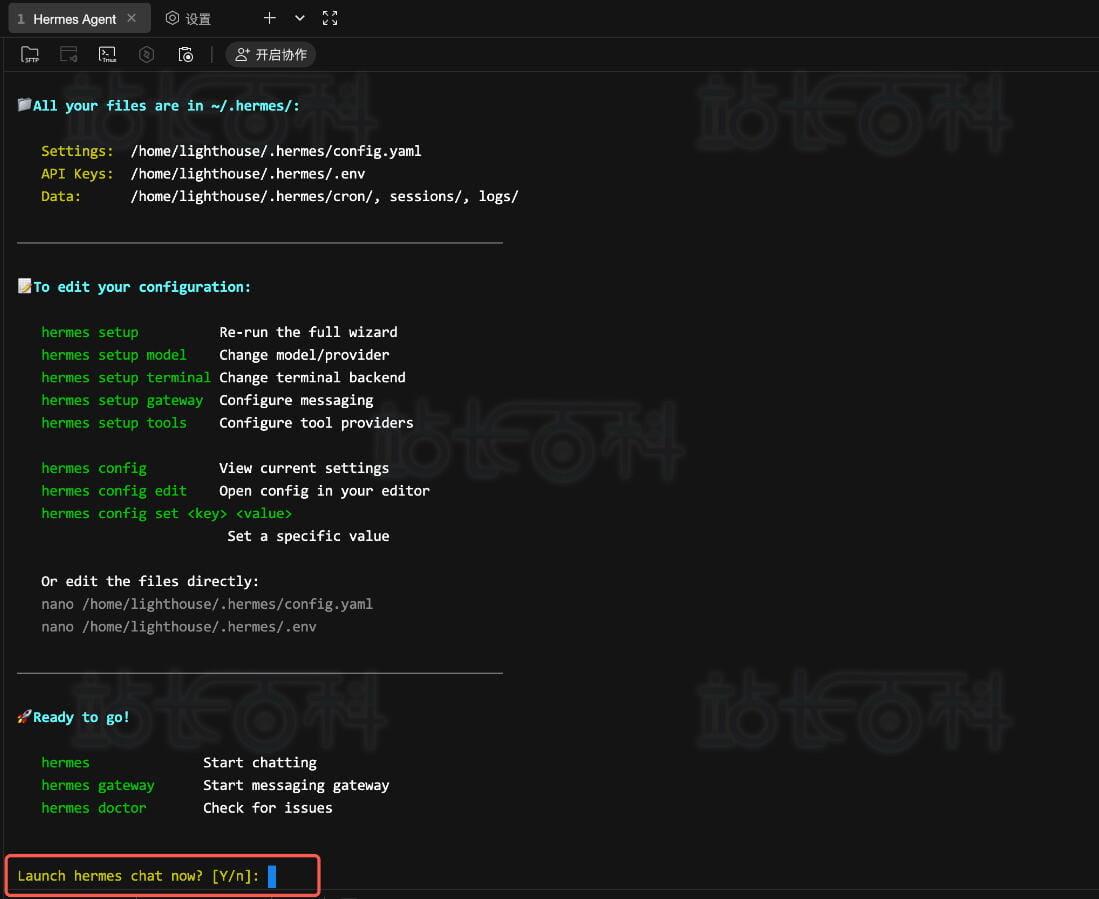Close the Hermes Agent tab
The height and width of the screenshot is (899, 1099).
tap(132, 18)
